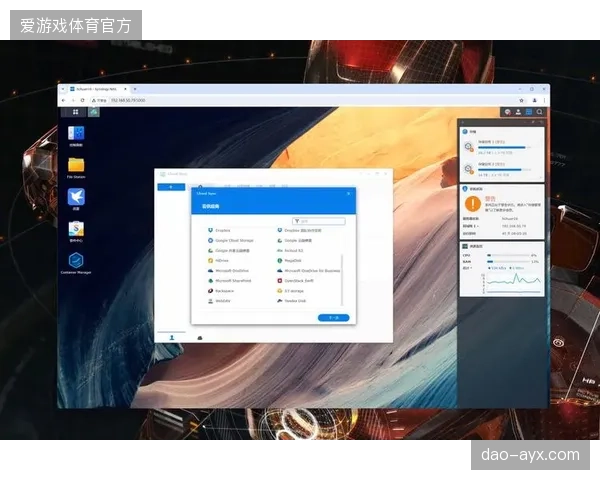Open the browser profile icon
The image size is (600, 480).
tap(535, 100)
